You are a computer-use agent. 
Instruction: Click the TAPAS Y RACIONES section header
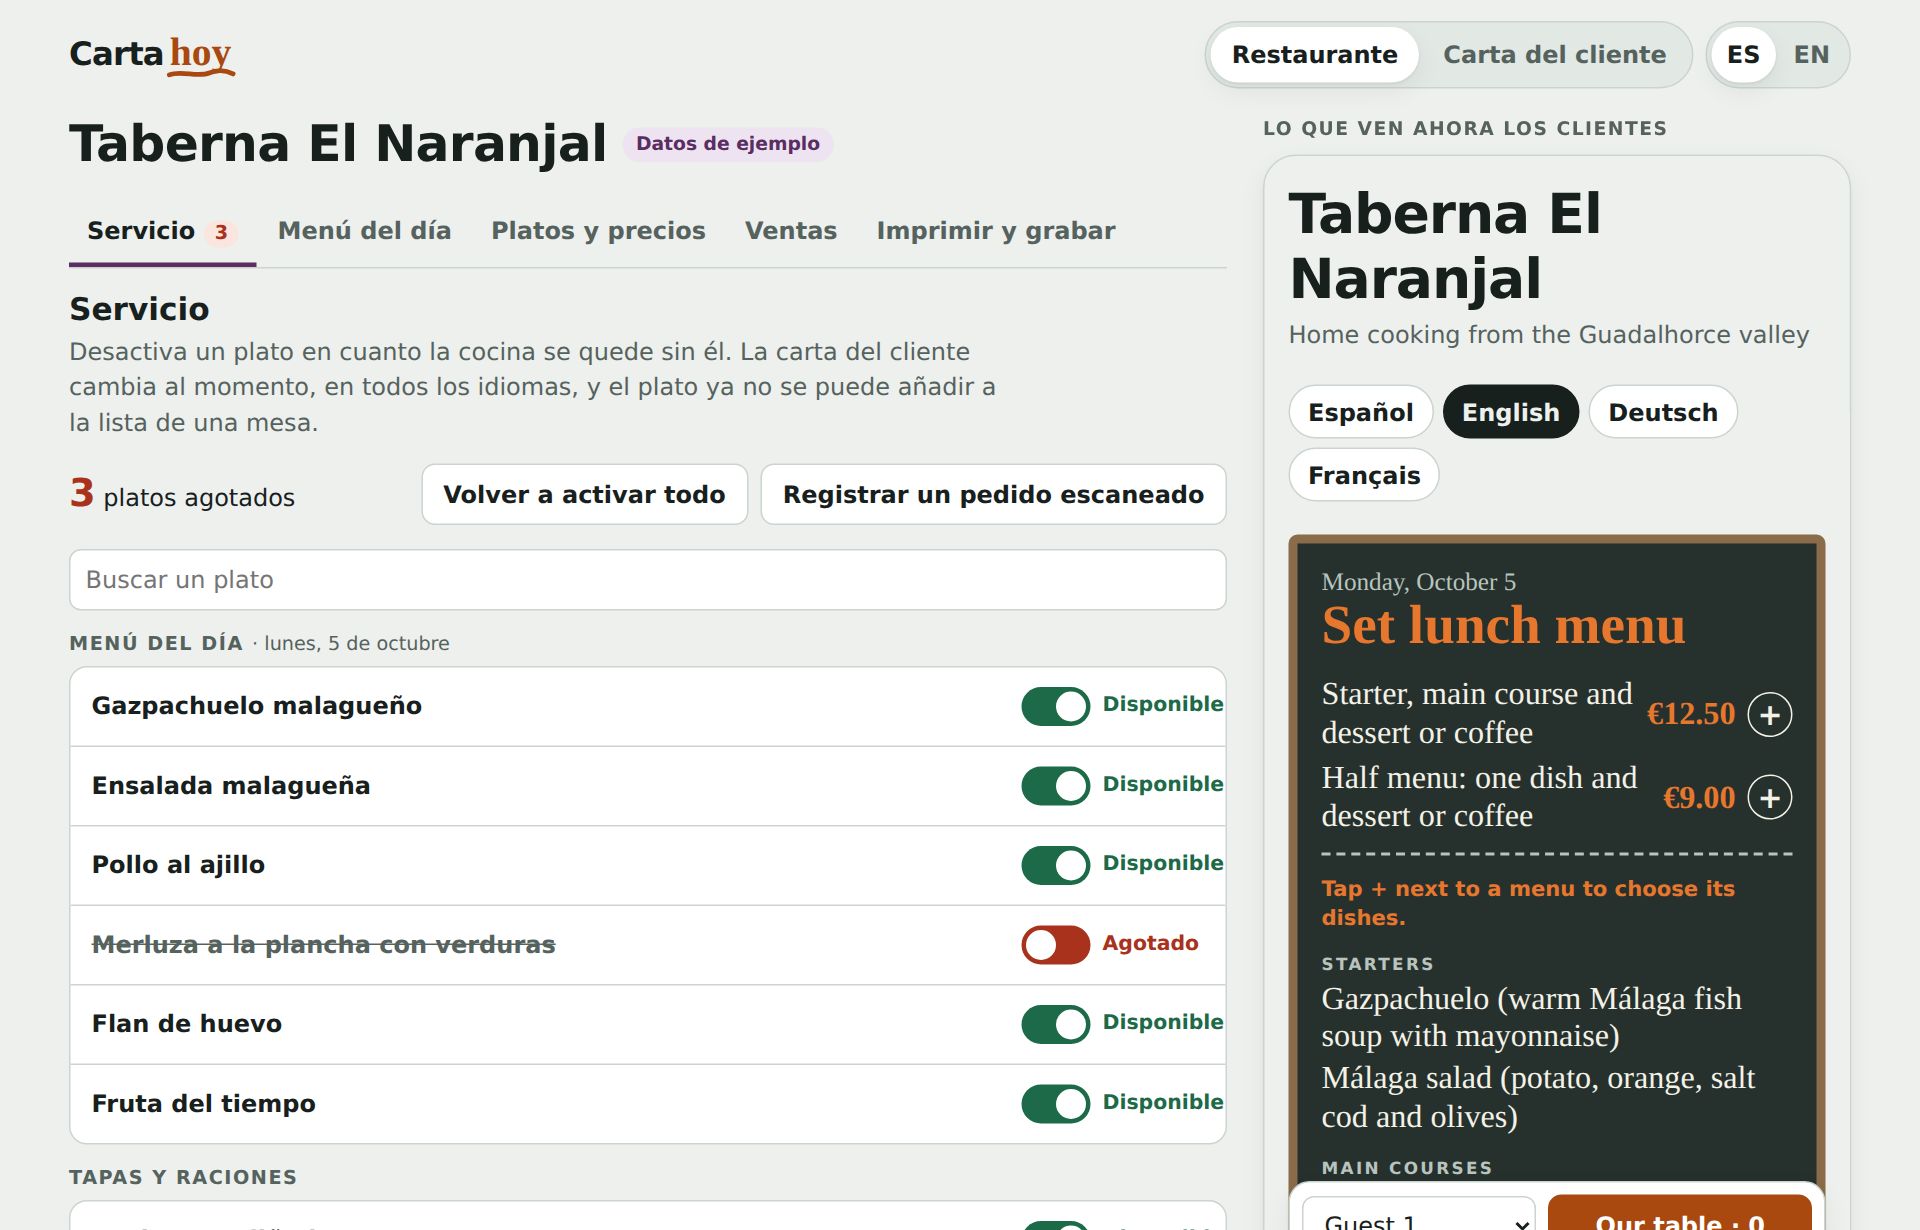(x=183, y=1177)
